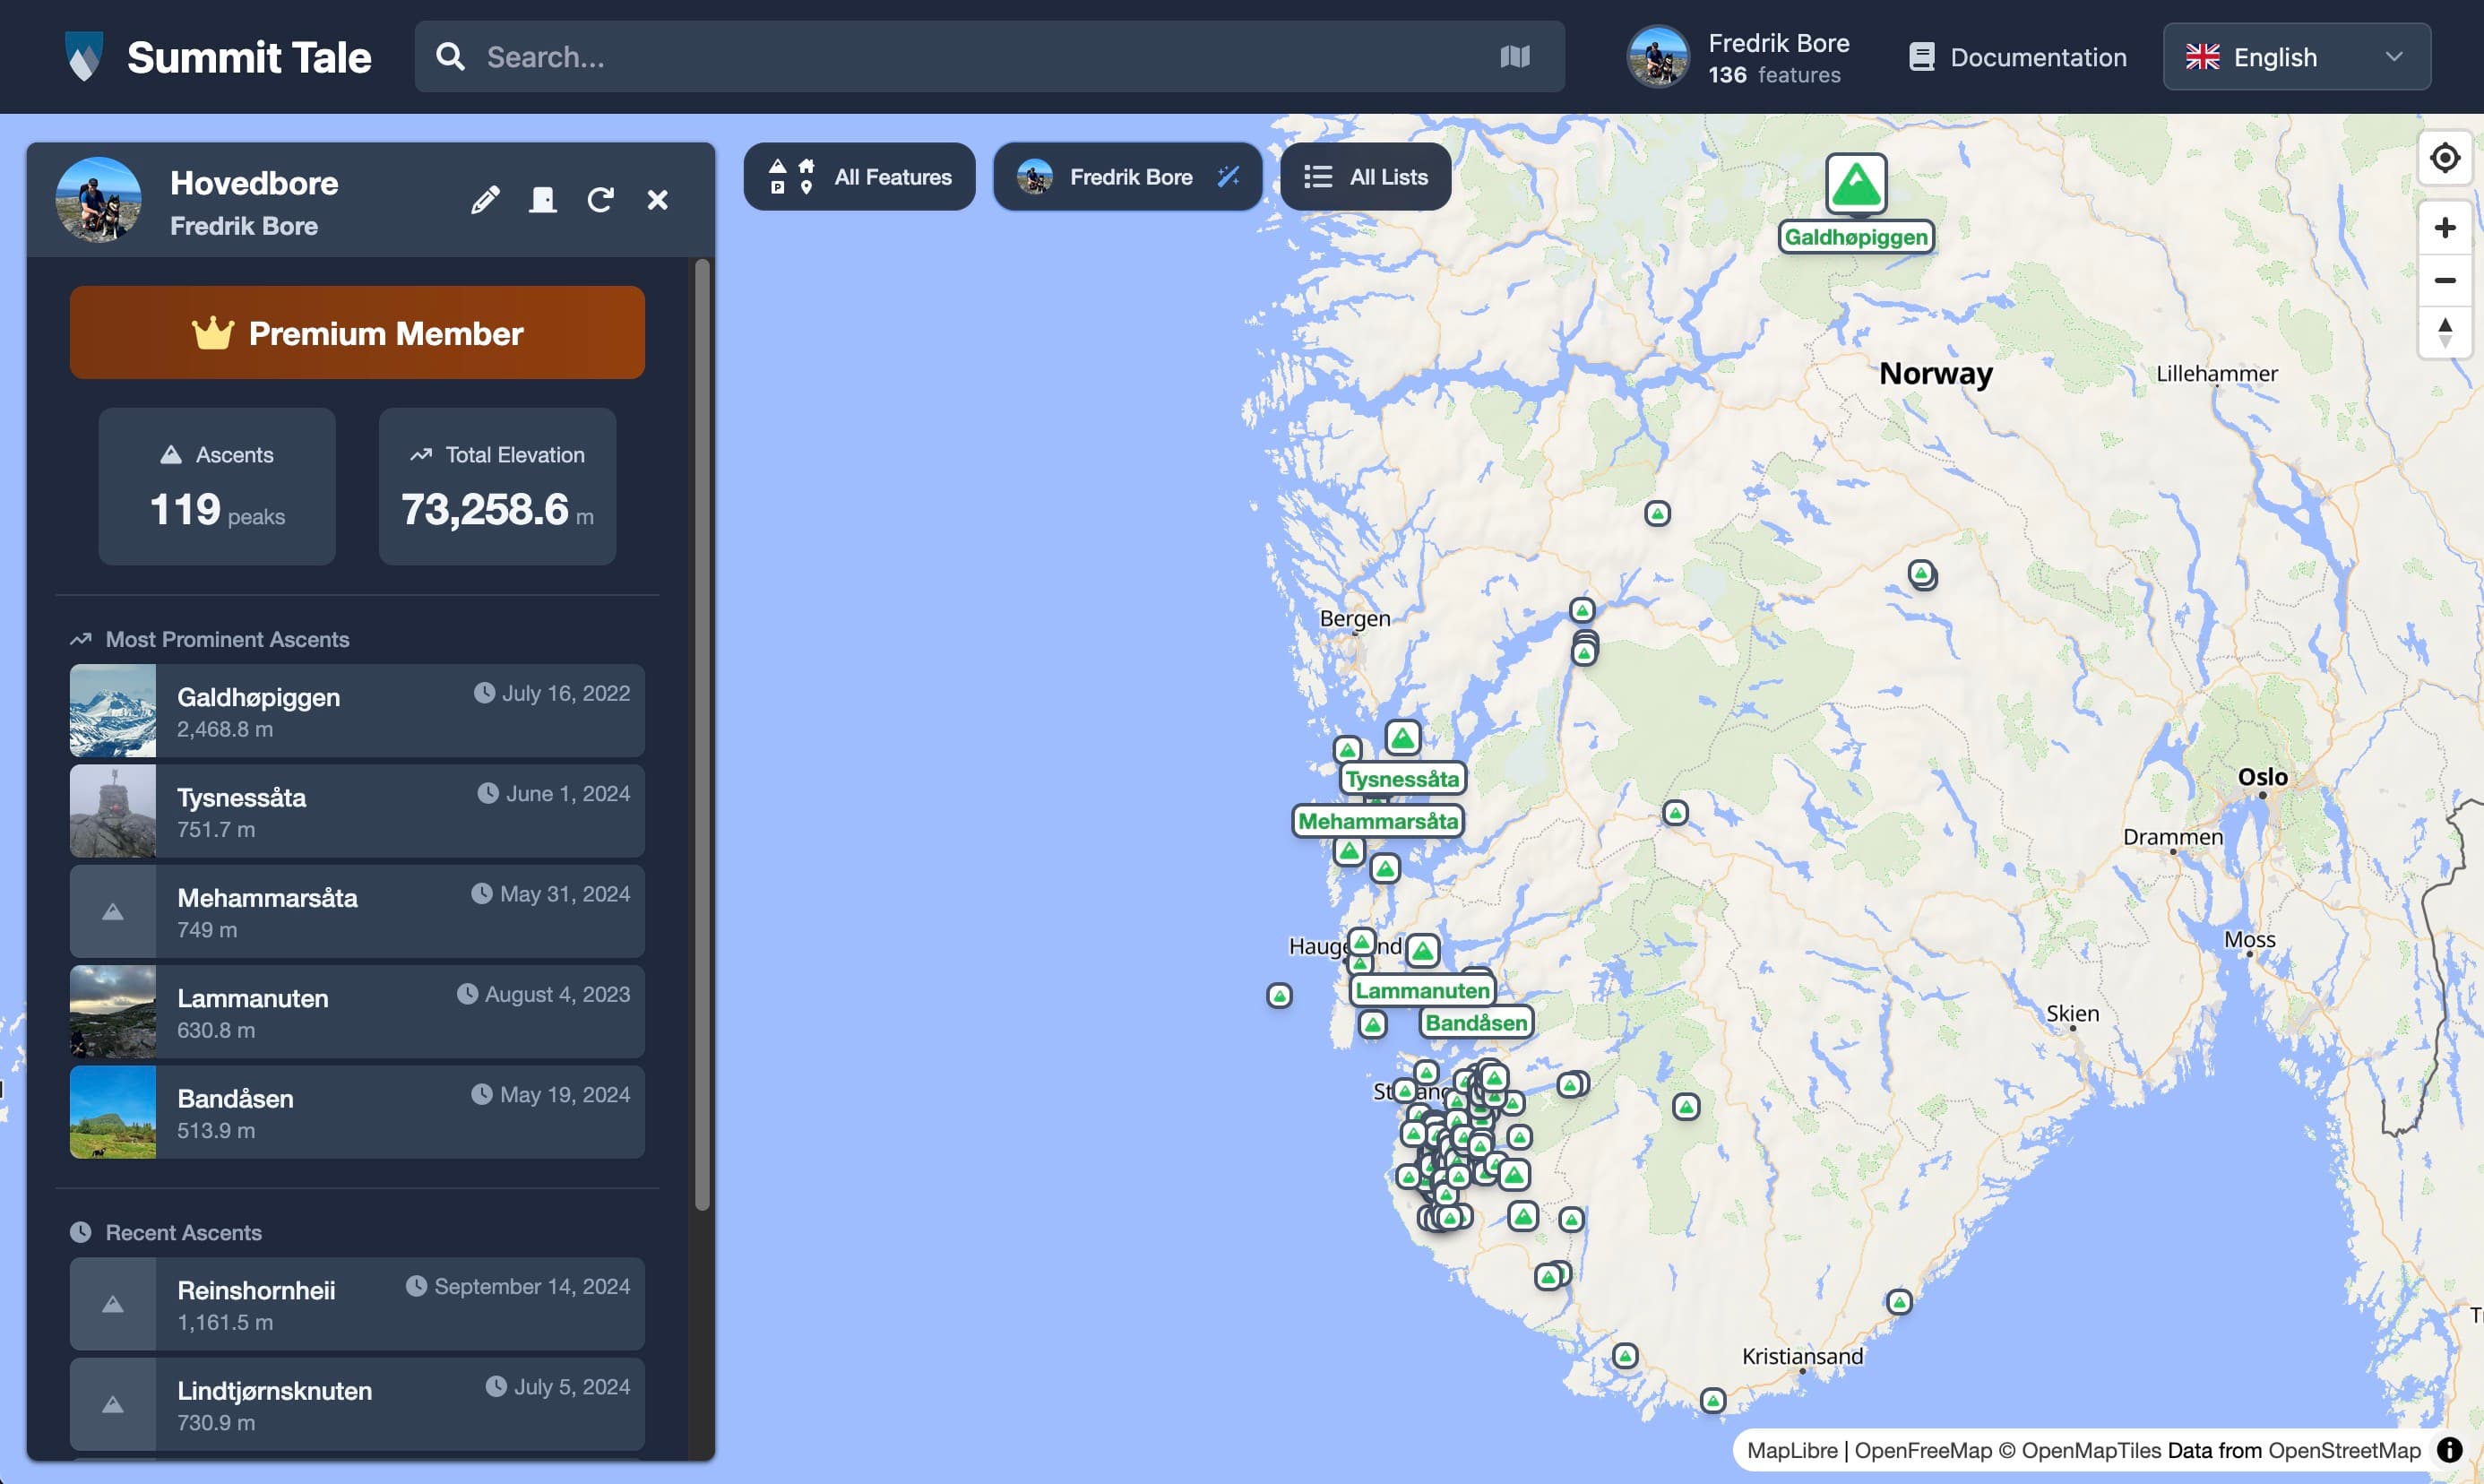
Task: Click the locate me crosshair icon
Action: click(x=2444, y=158)
